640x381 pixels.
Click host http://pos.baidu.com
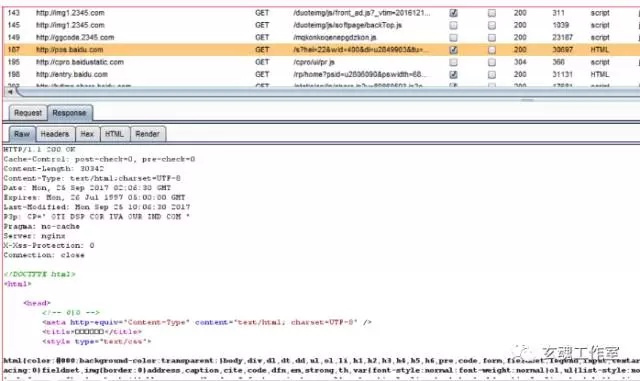click(x=69, y=50)
